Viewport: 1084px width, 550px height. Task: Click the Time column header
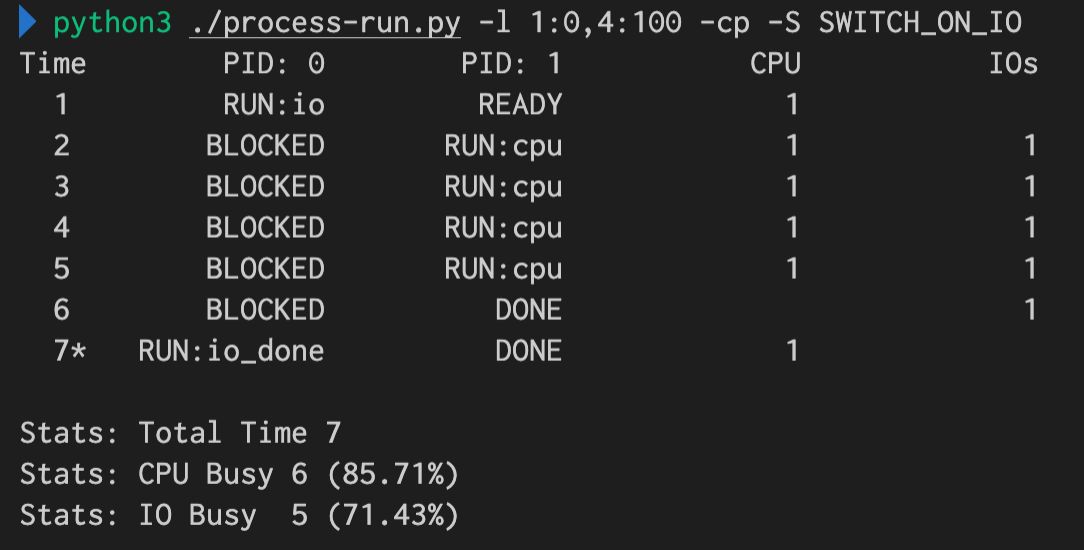53,64
